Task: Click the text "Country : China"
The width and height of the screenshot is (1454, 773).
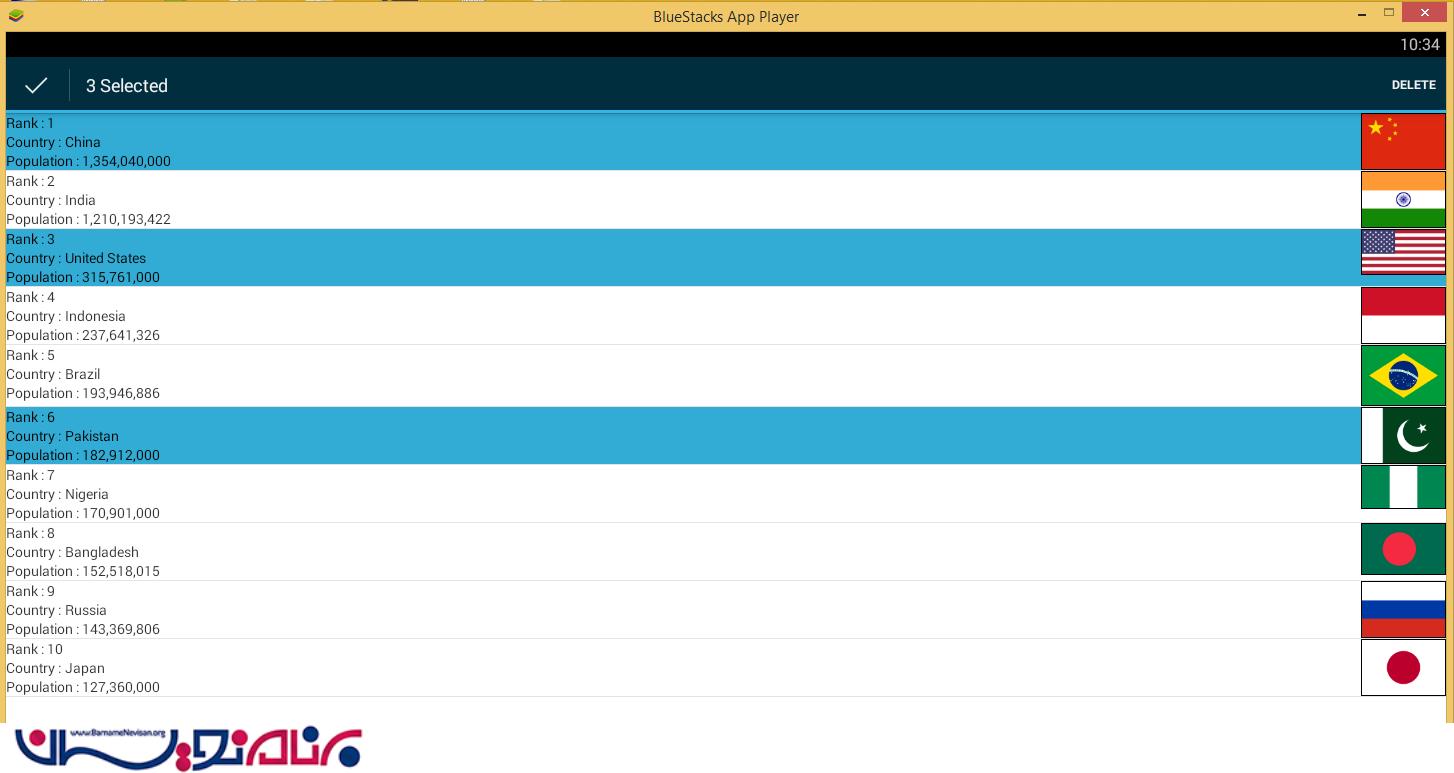Action: click(53, 142)
